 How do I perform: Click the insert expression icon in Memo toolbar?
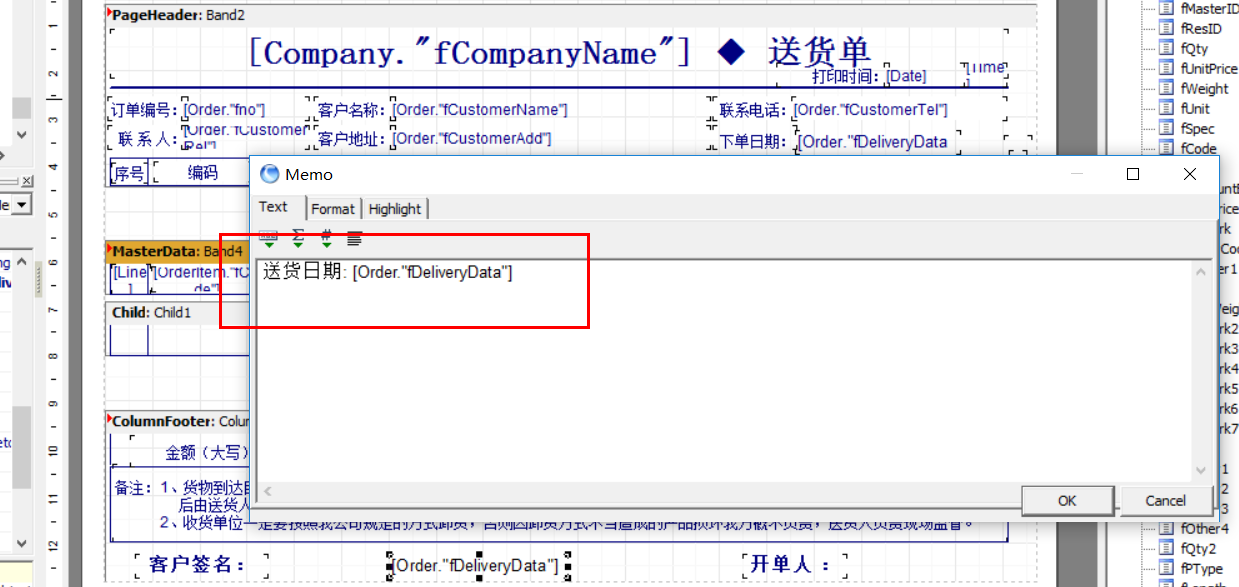click(x=269, y=238)
